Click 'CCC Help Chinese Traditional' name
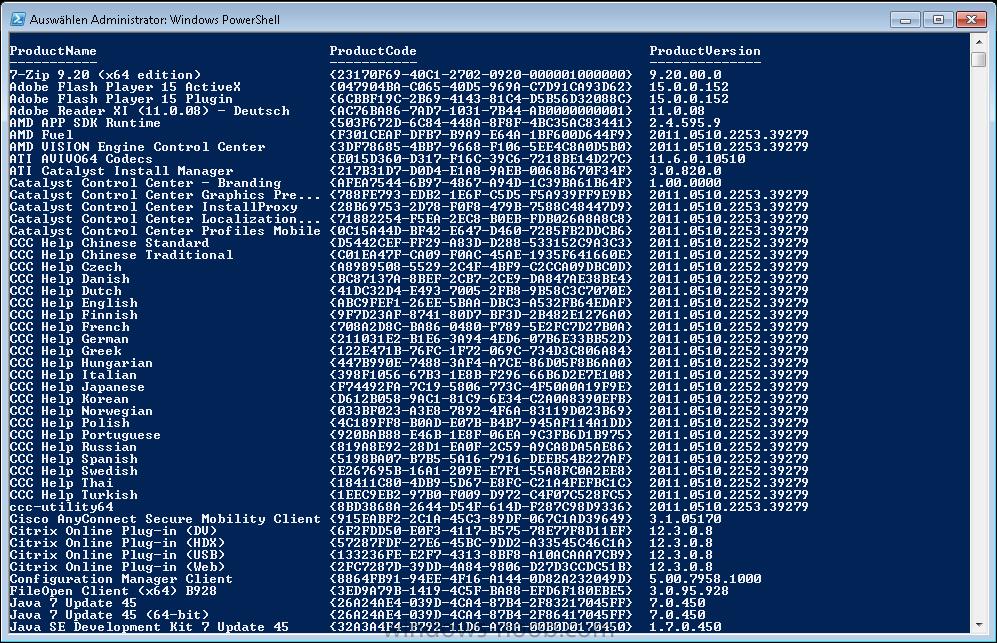The image size is (997, 643). pos(121,255)
